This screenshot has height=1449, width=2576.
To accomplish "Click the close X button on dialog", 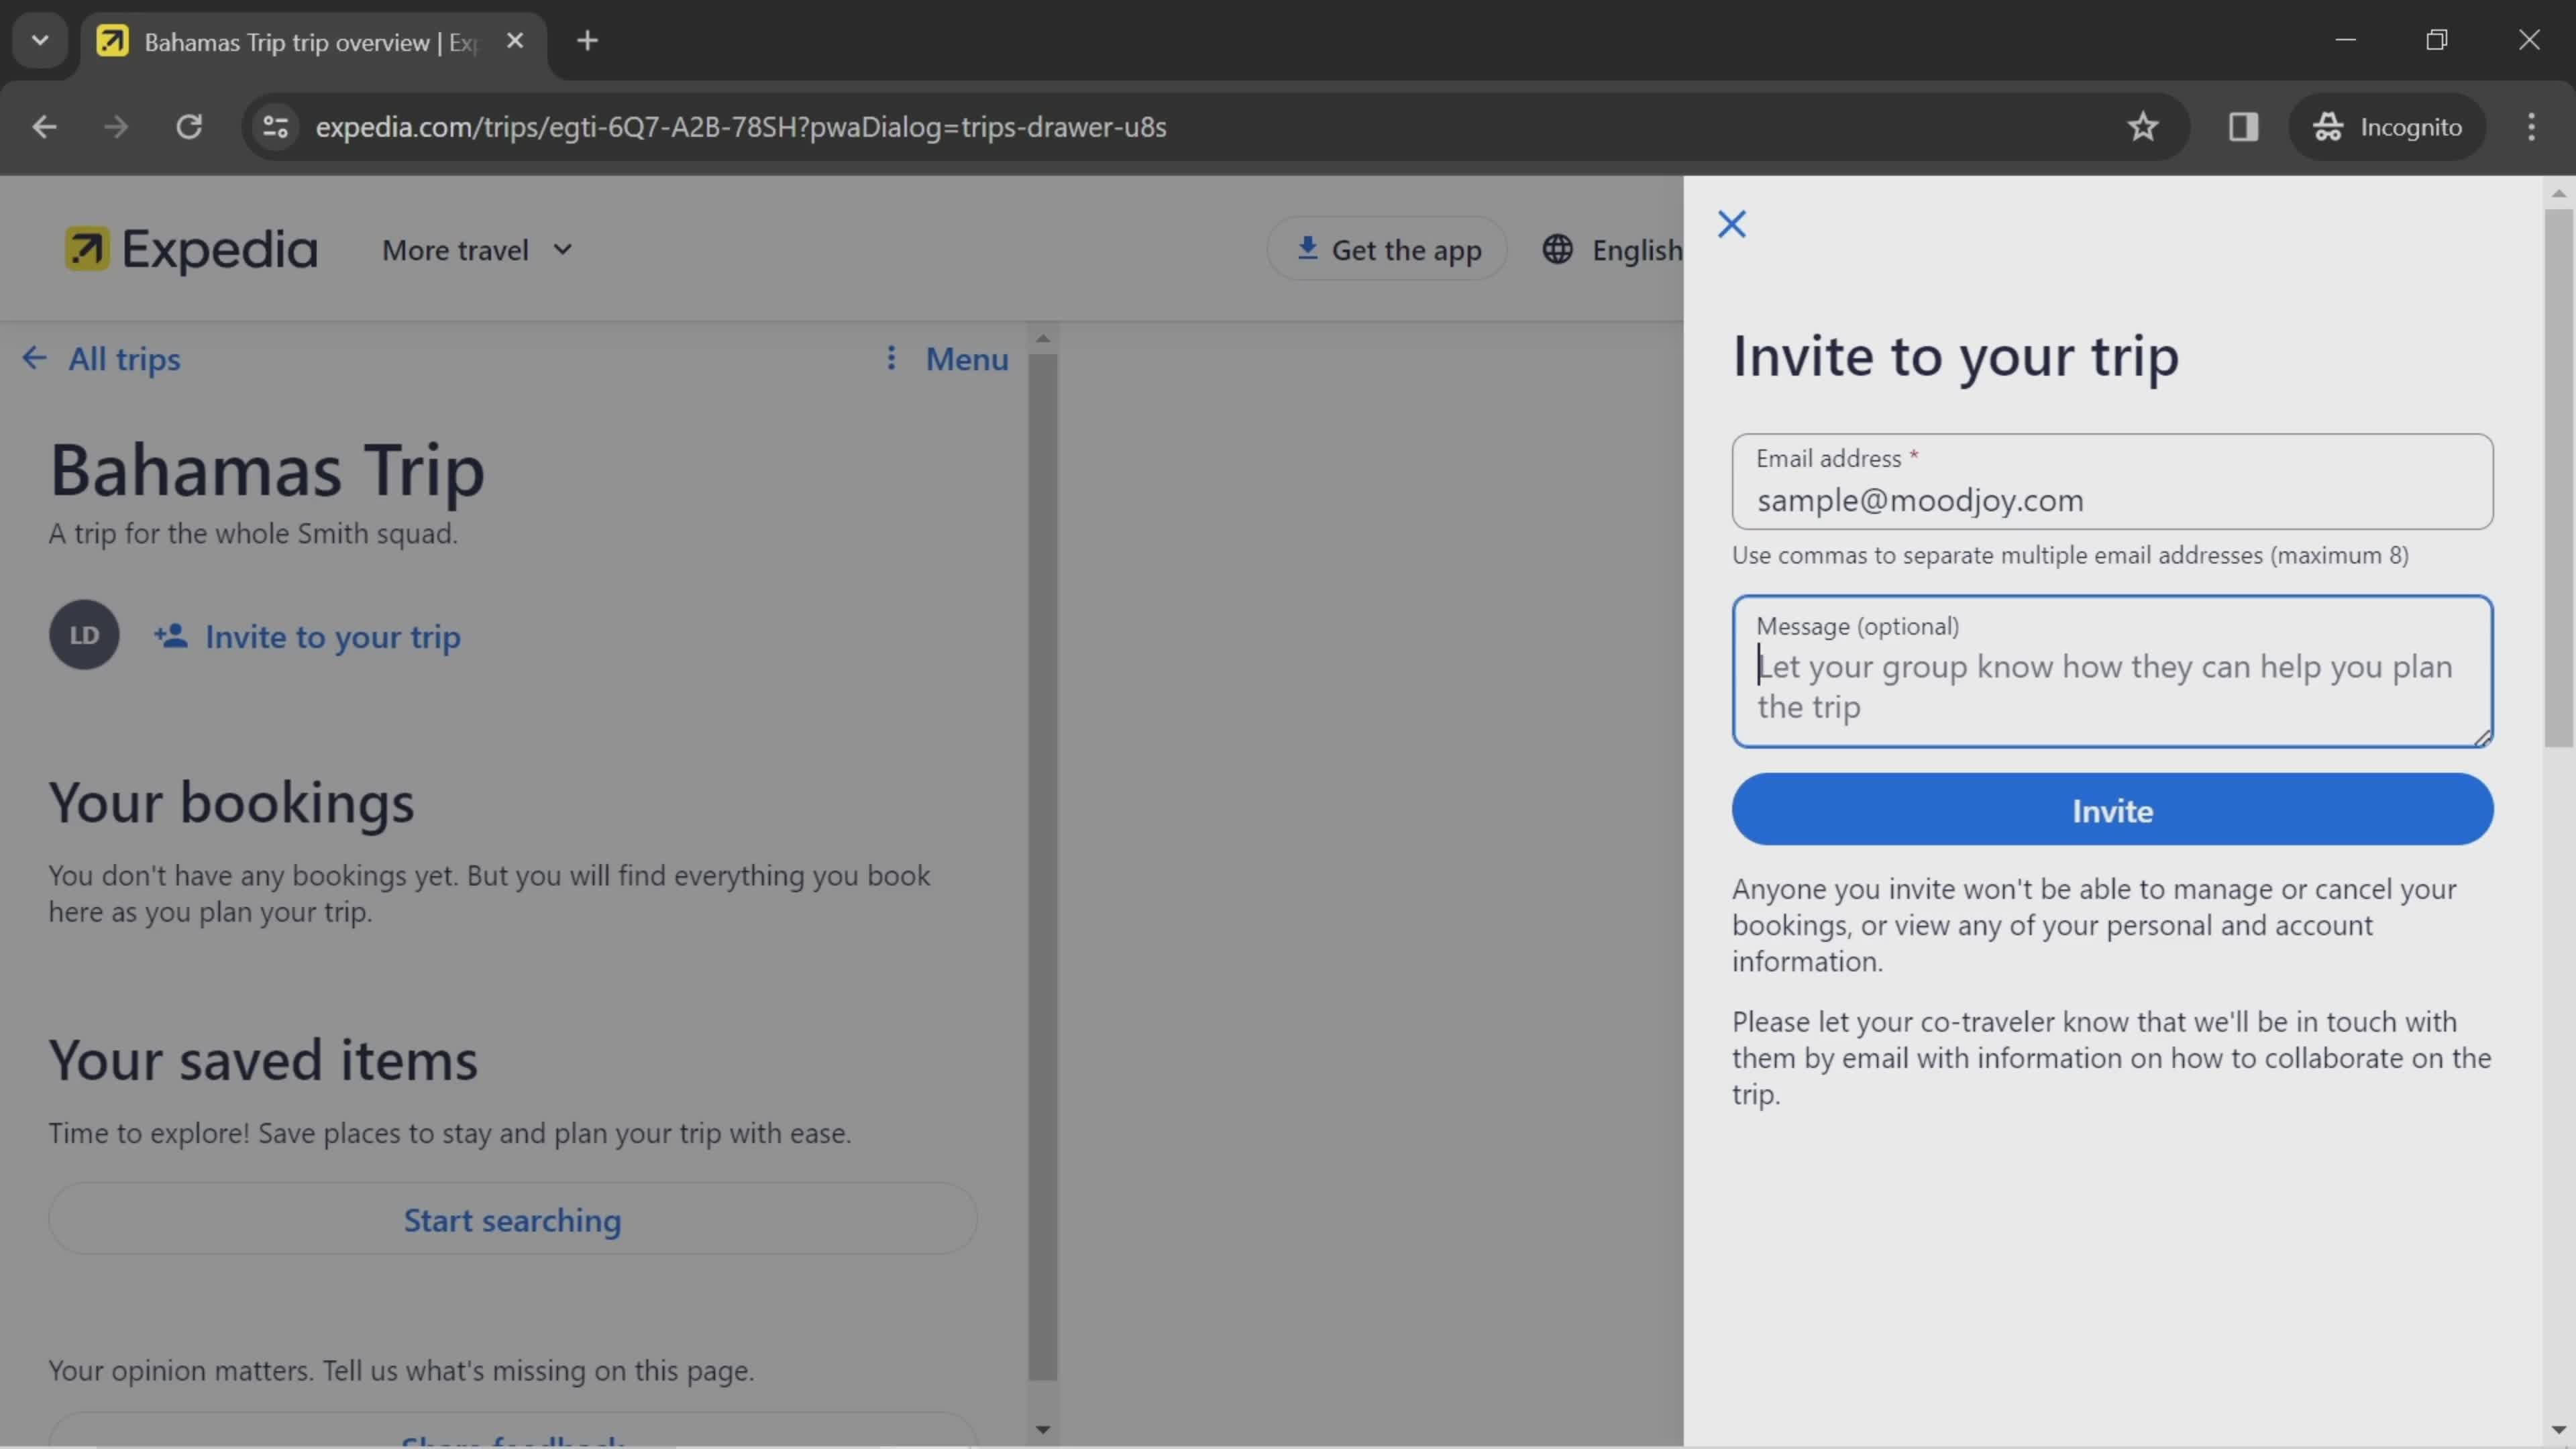I will pyautogui.click(x=1730, y=223).
